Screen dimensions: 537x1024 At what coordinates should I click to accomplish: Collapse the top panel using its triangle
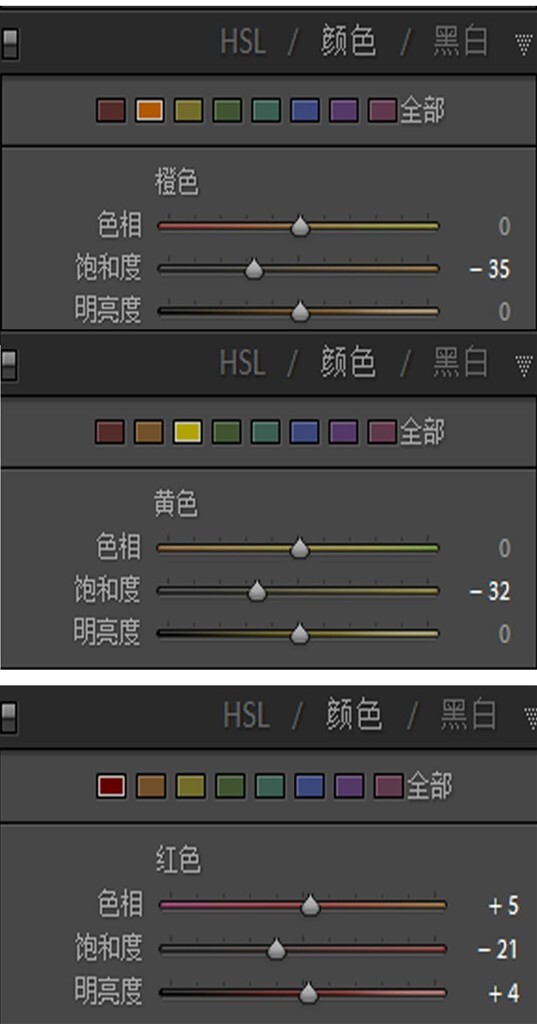coord(523,44)
